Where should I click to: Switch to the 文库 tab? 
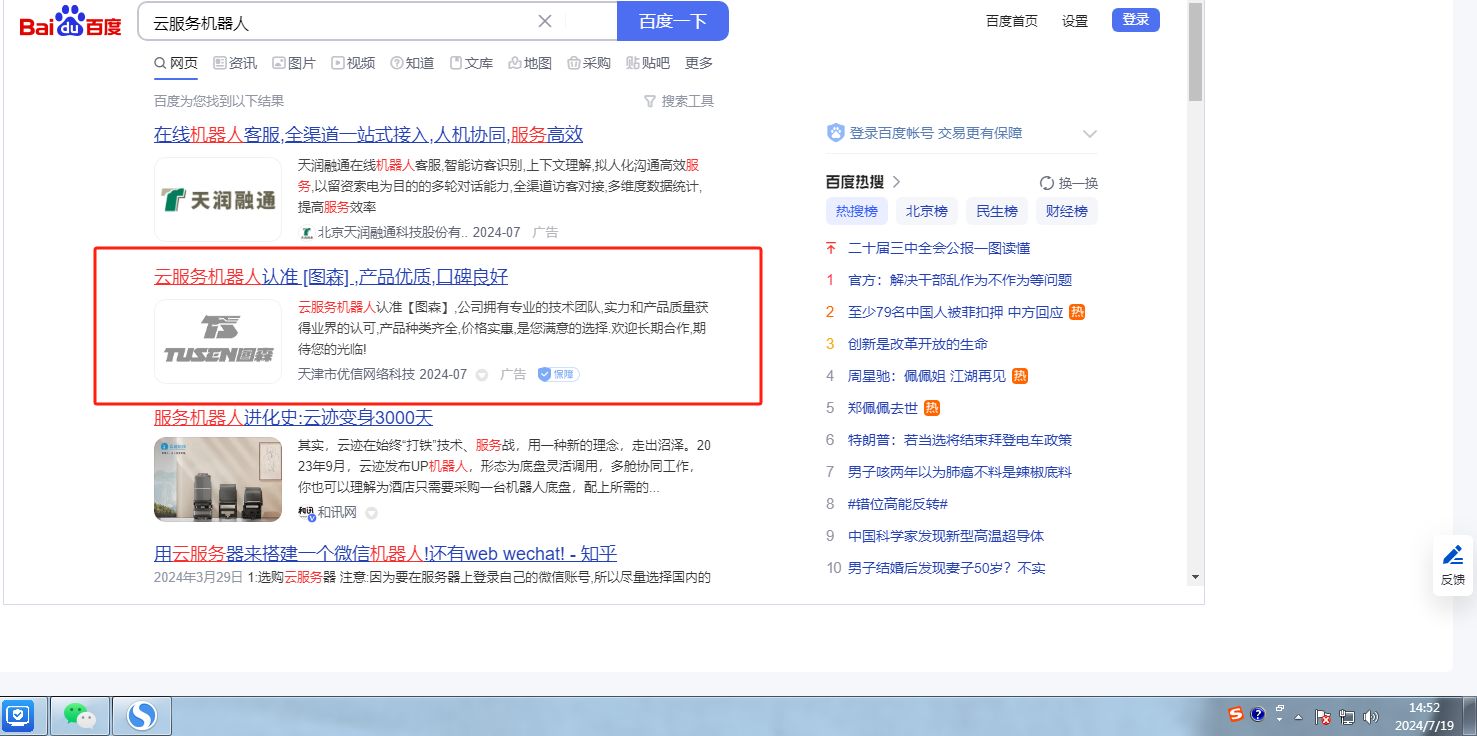point(471,63)
